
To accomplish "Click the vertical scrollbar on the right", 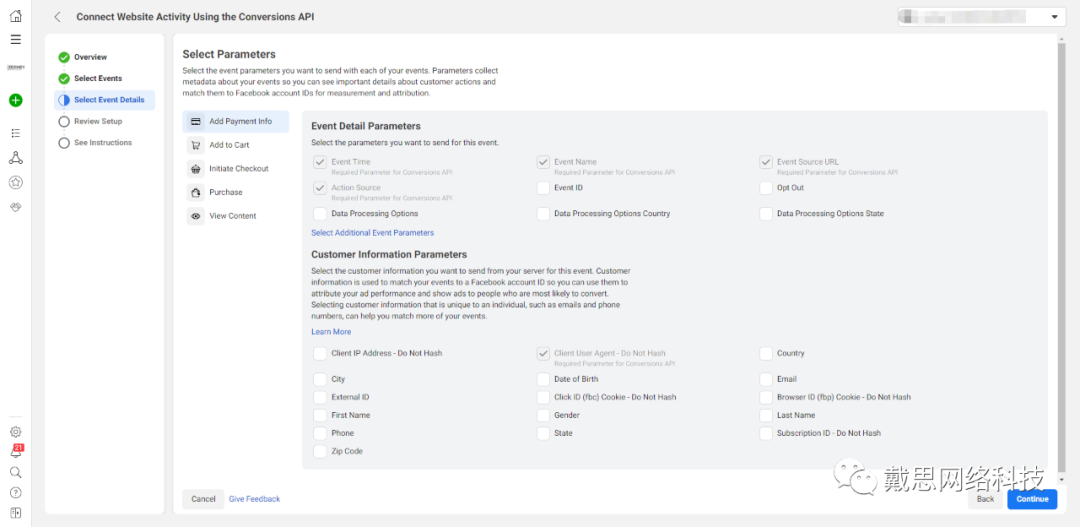I will (1061, 250).
